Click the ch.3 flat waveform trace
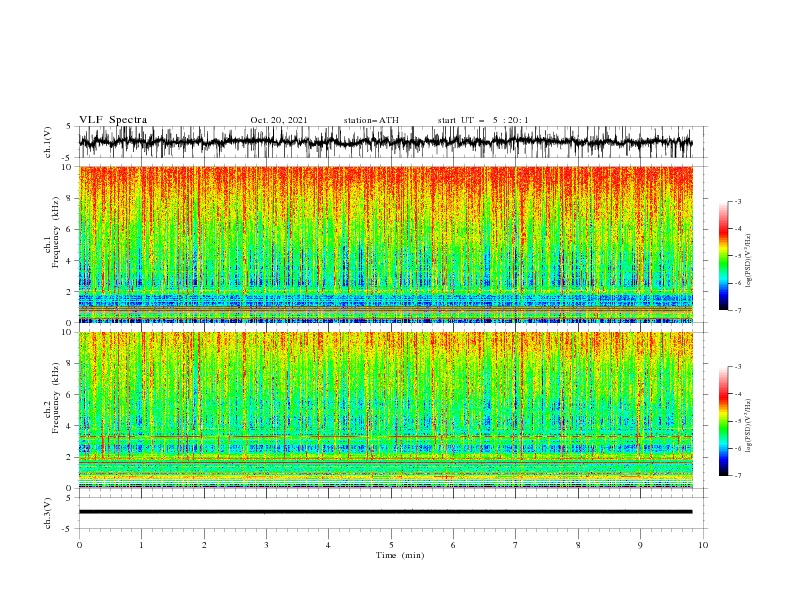Viewport: 792px width, 612px height. (x=385, y=512)
